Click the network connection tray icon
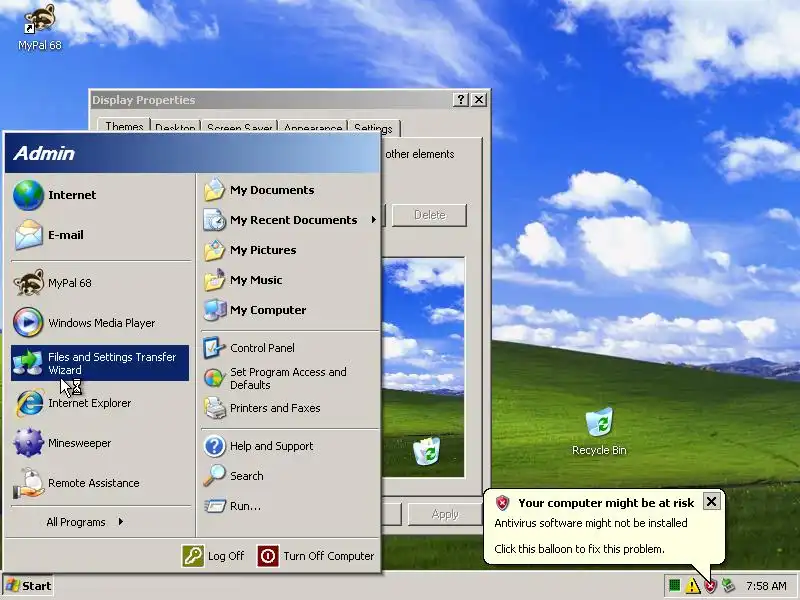Image resolution: width=800 pixels, height=600 pixels. pos(729,586)
